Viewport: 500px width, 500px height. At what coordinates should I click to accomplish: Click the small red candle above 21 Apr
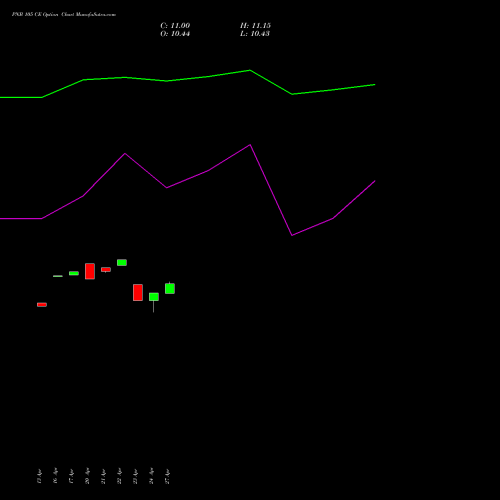pyautogui.click(x=106, y=269)
